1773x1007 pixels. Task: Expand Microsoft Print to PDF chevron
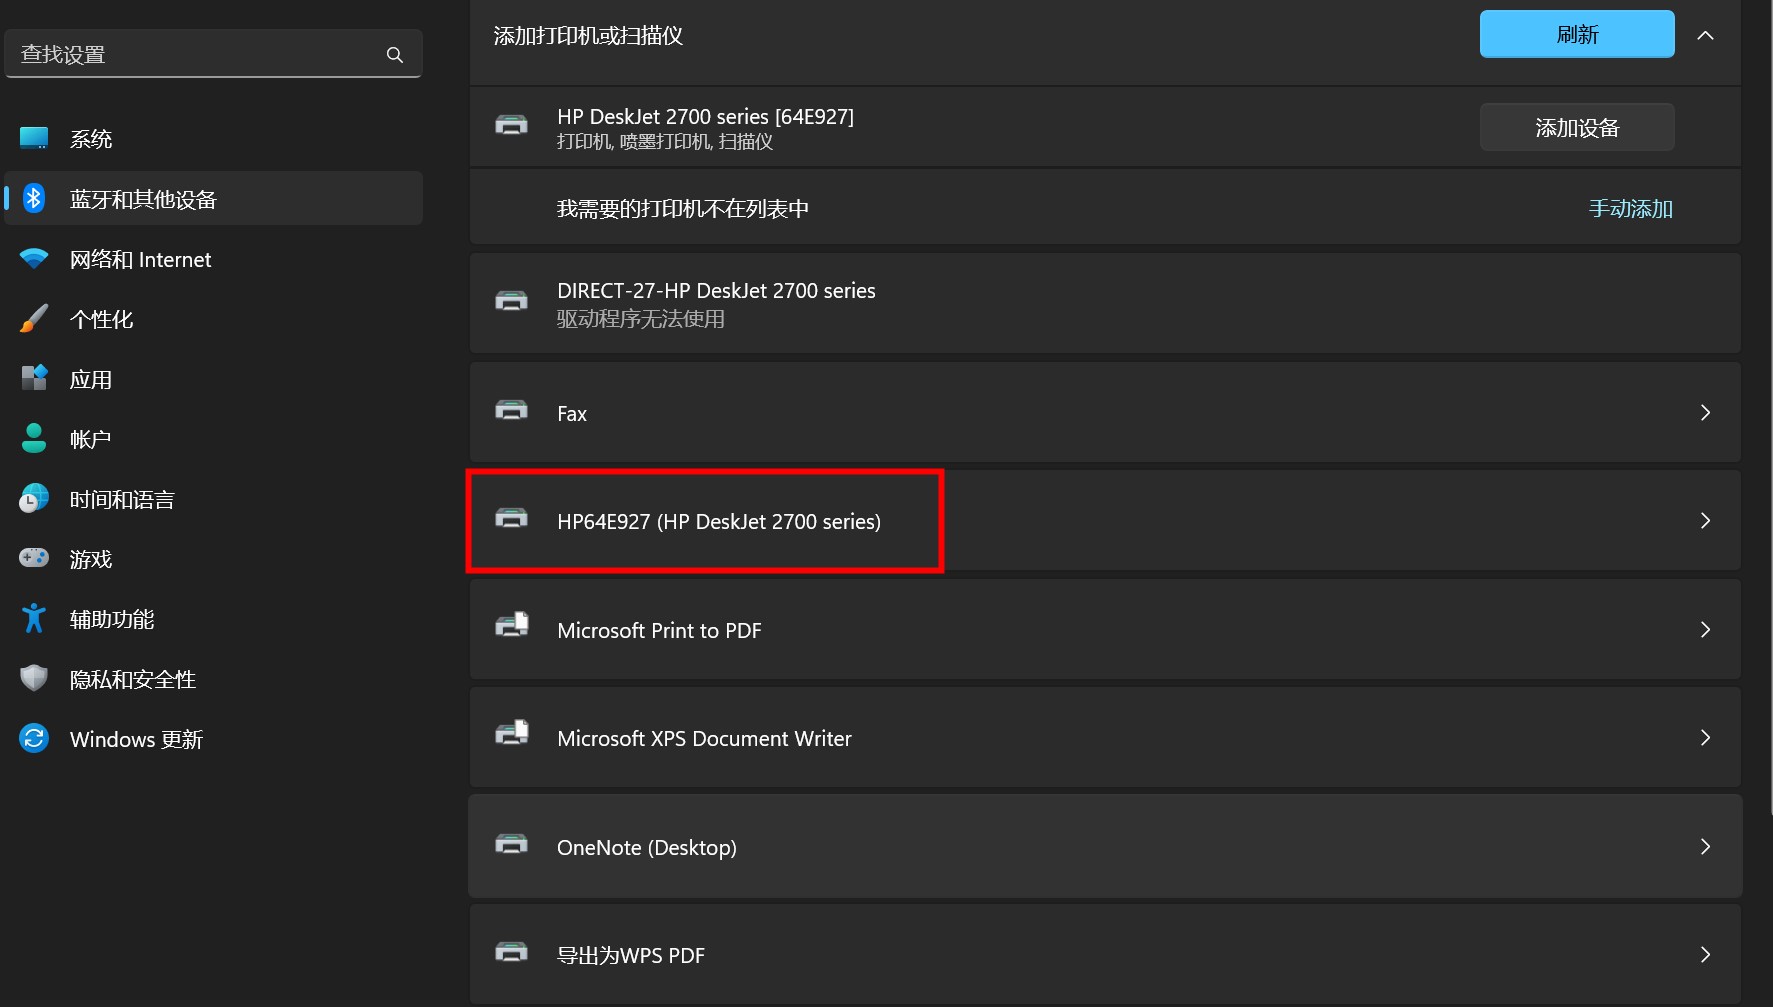(x=1705, y=629)
